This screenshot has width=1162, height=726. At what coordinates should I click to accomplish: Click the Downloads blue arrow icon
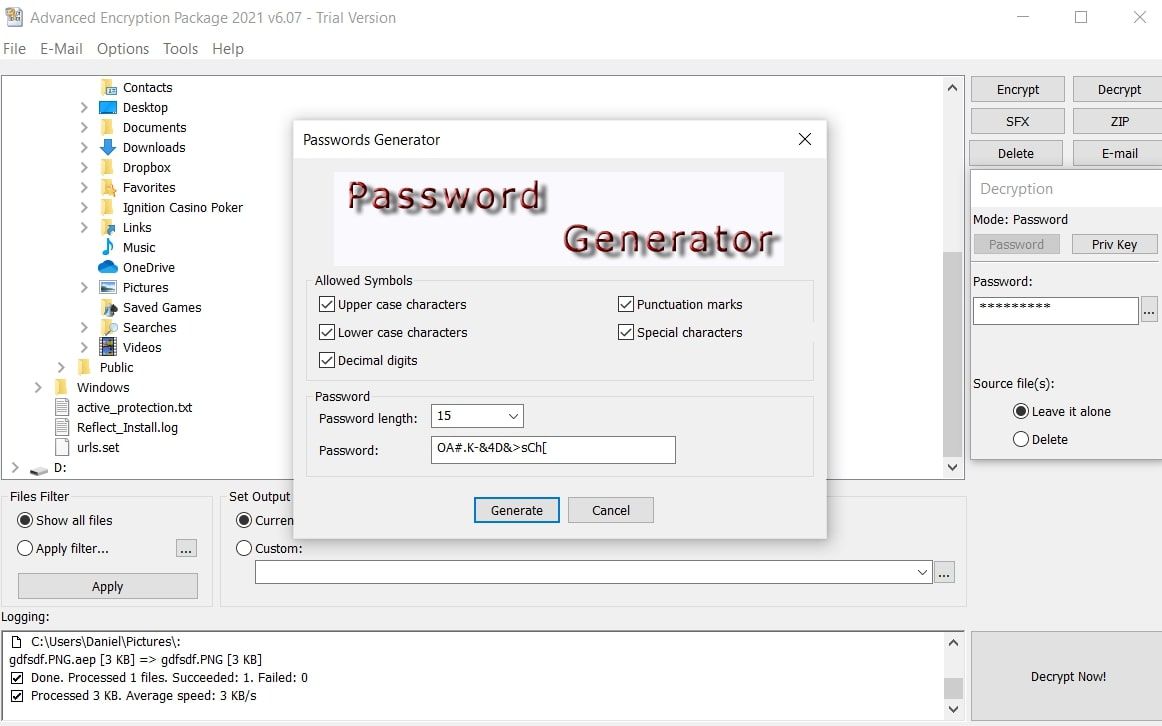coord(108,147)
